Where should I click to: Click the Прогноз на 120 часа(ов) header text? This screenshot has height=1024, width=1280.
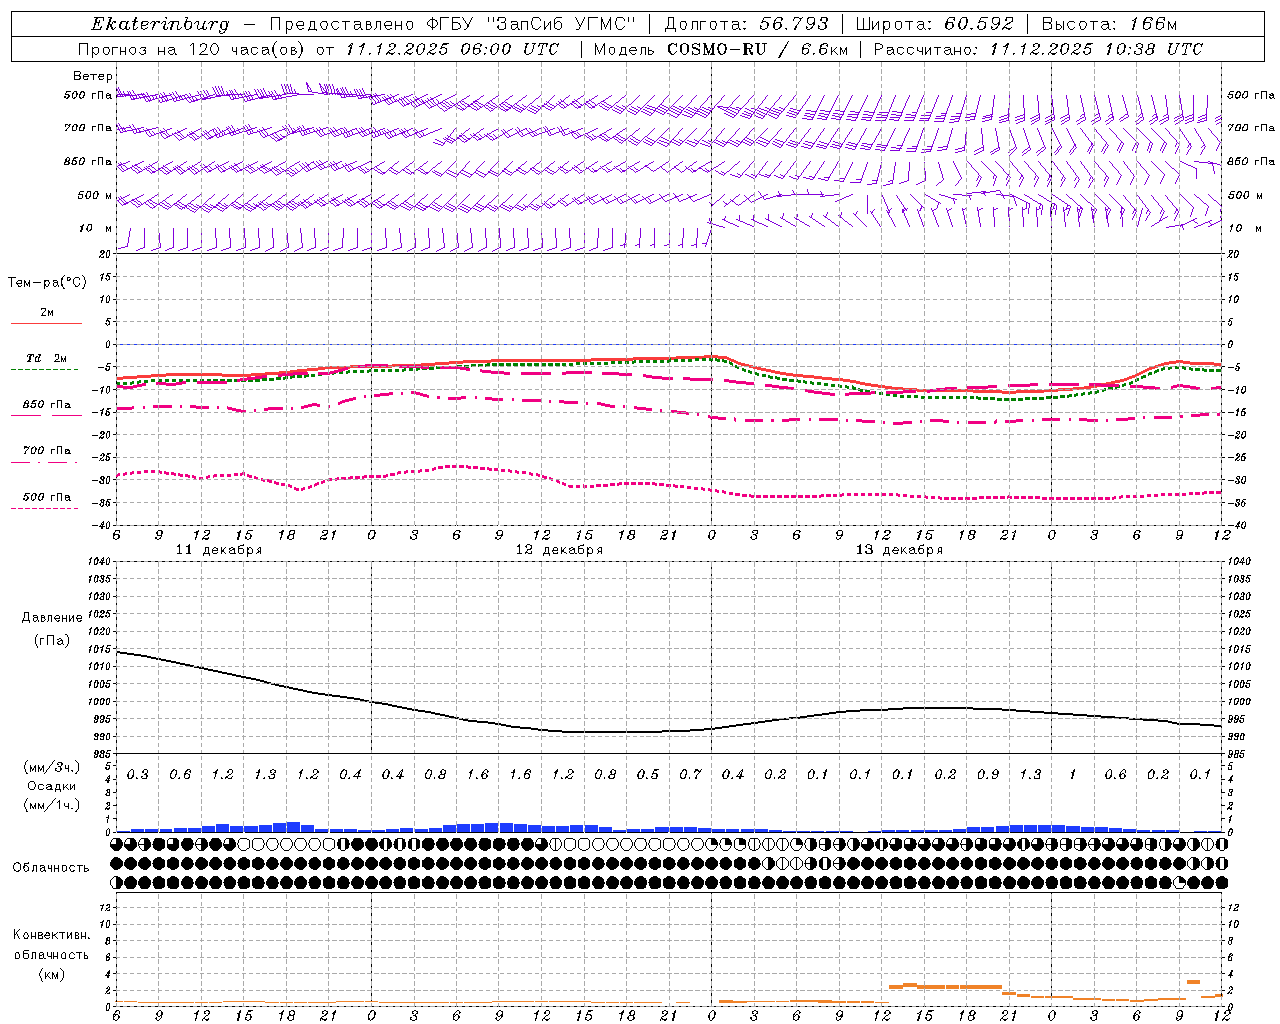193,49
